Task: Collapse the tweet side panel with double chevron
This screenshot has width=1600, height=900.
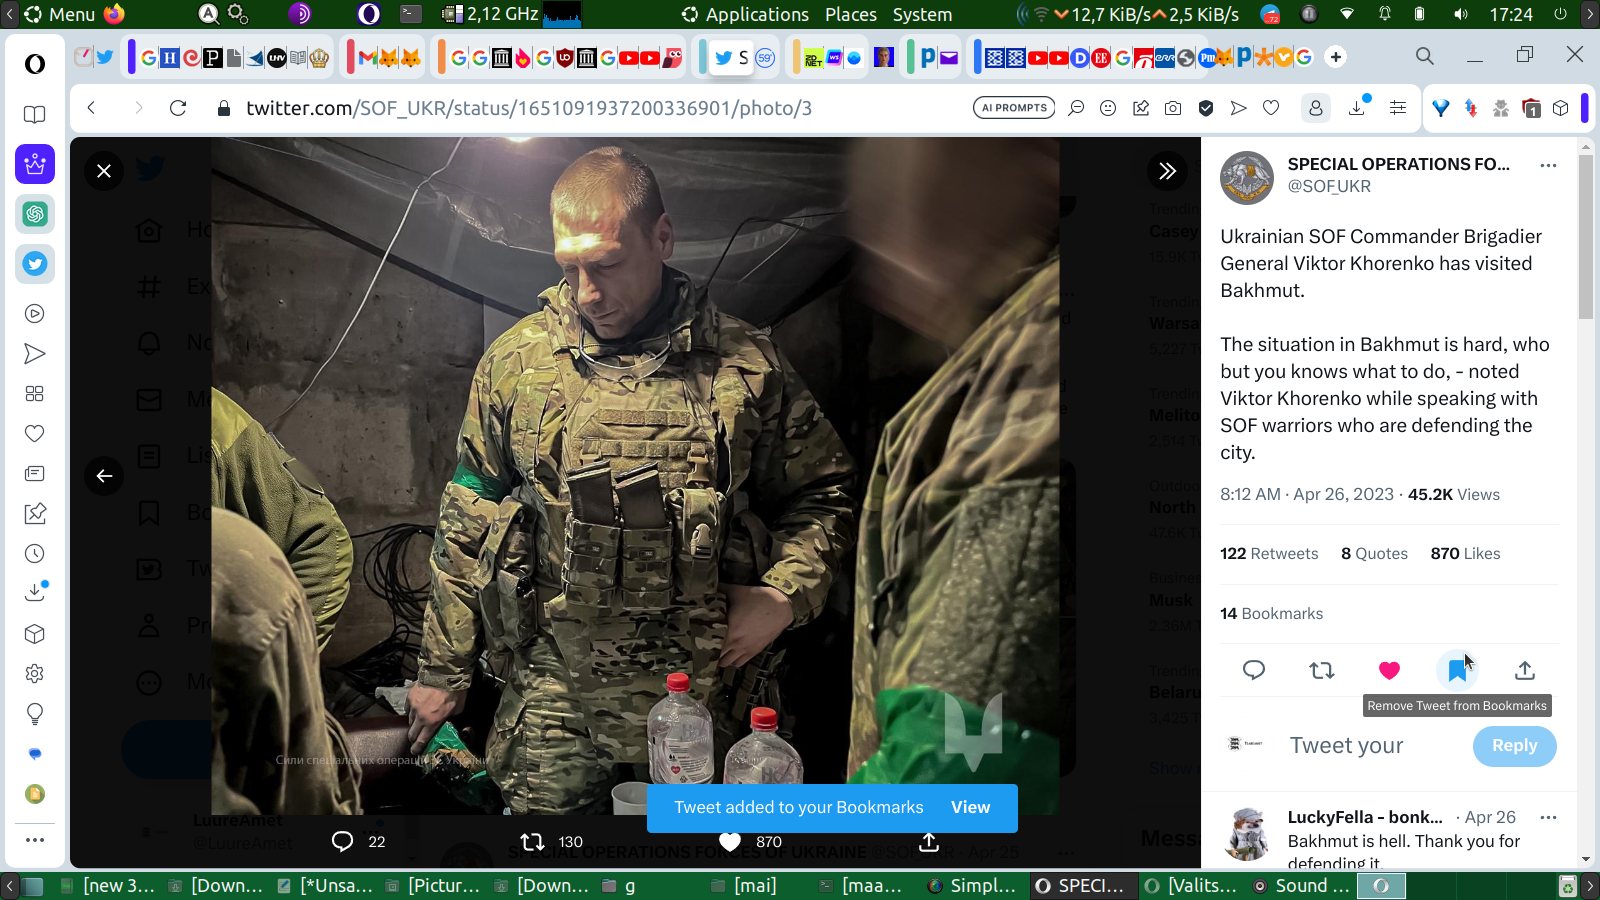Action: (1167, 171)
